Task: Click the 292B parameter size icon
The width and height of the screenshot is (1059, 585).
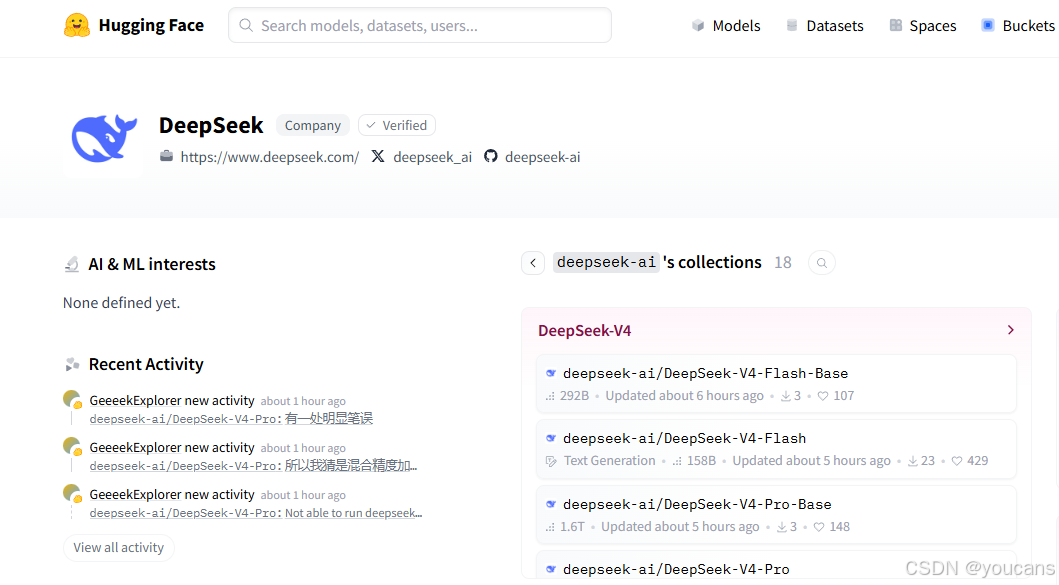Action: 550,396
